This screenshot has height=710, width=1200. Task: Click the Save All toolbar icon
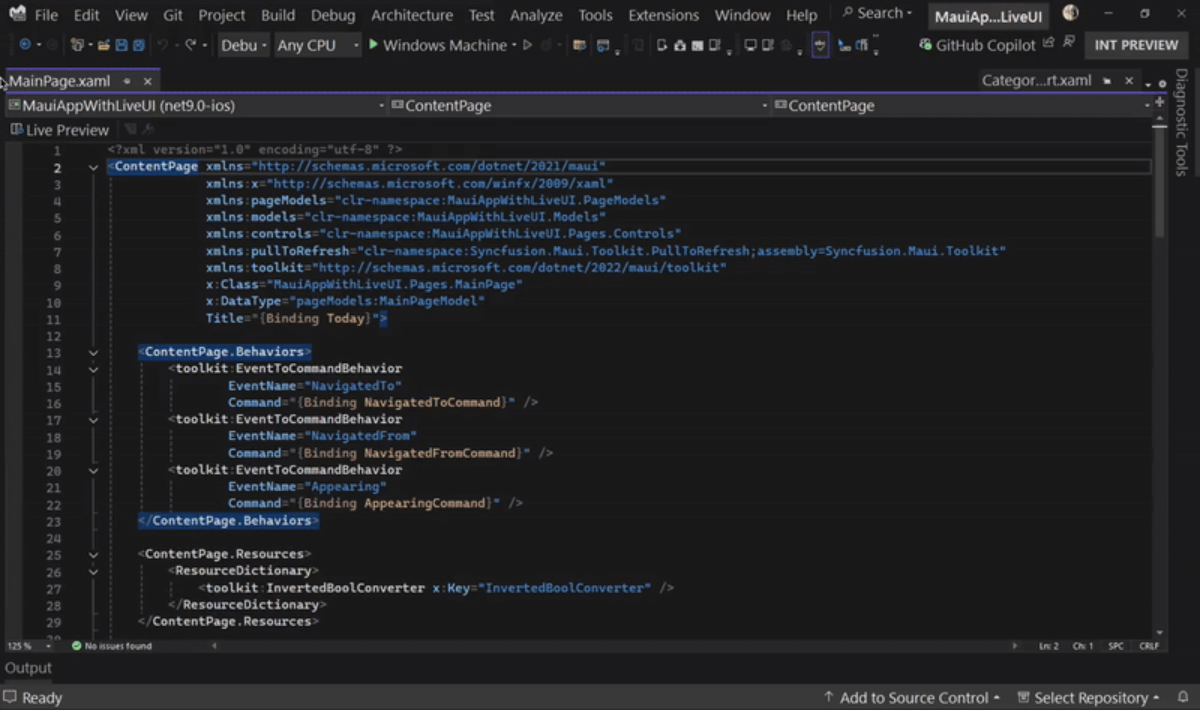(x=138, y=46)
